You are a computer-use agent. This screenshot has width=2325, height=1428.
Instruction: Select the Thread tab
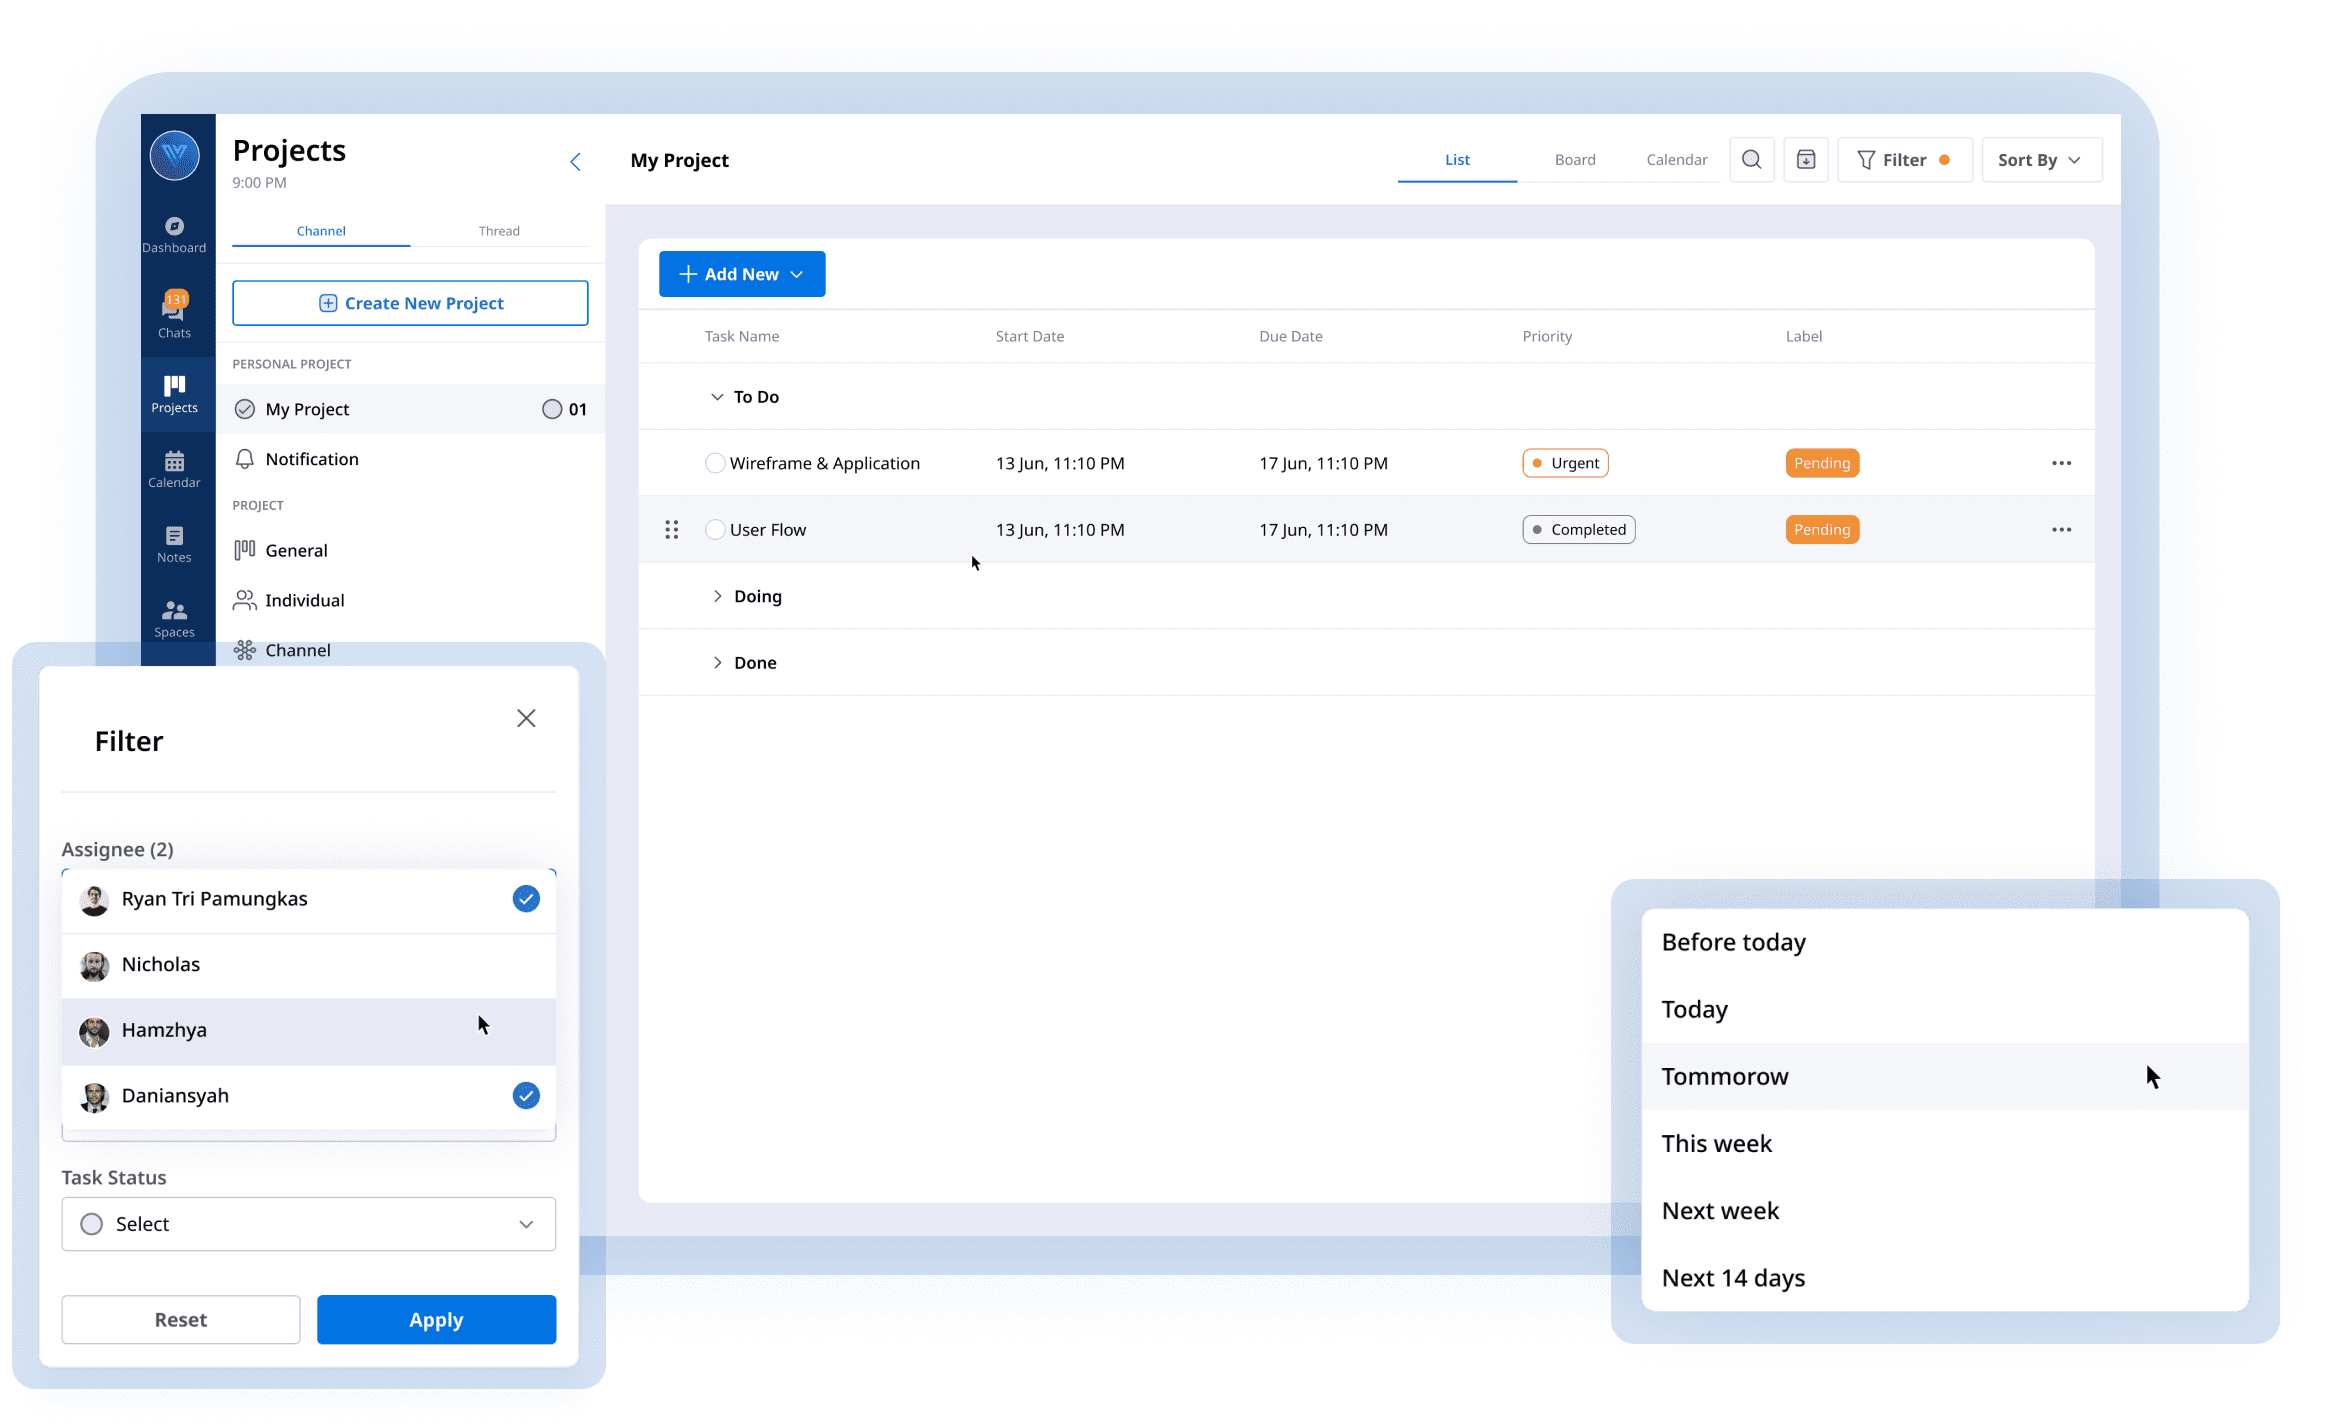[x=498, y=231]
